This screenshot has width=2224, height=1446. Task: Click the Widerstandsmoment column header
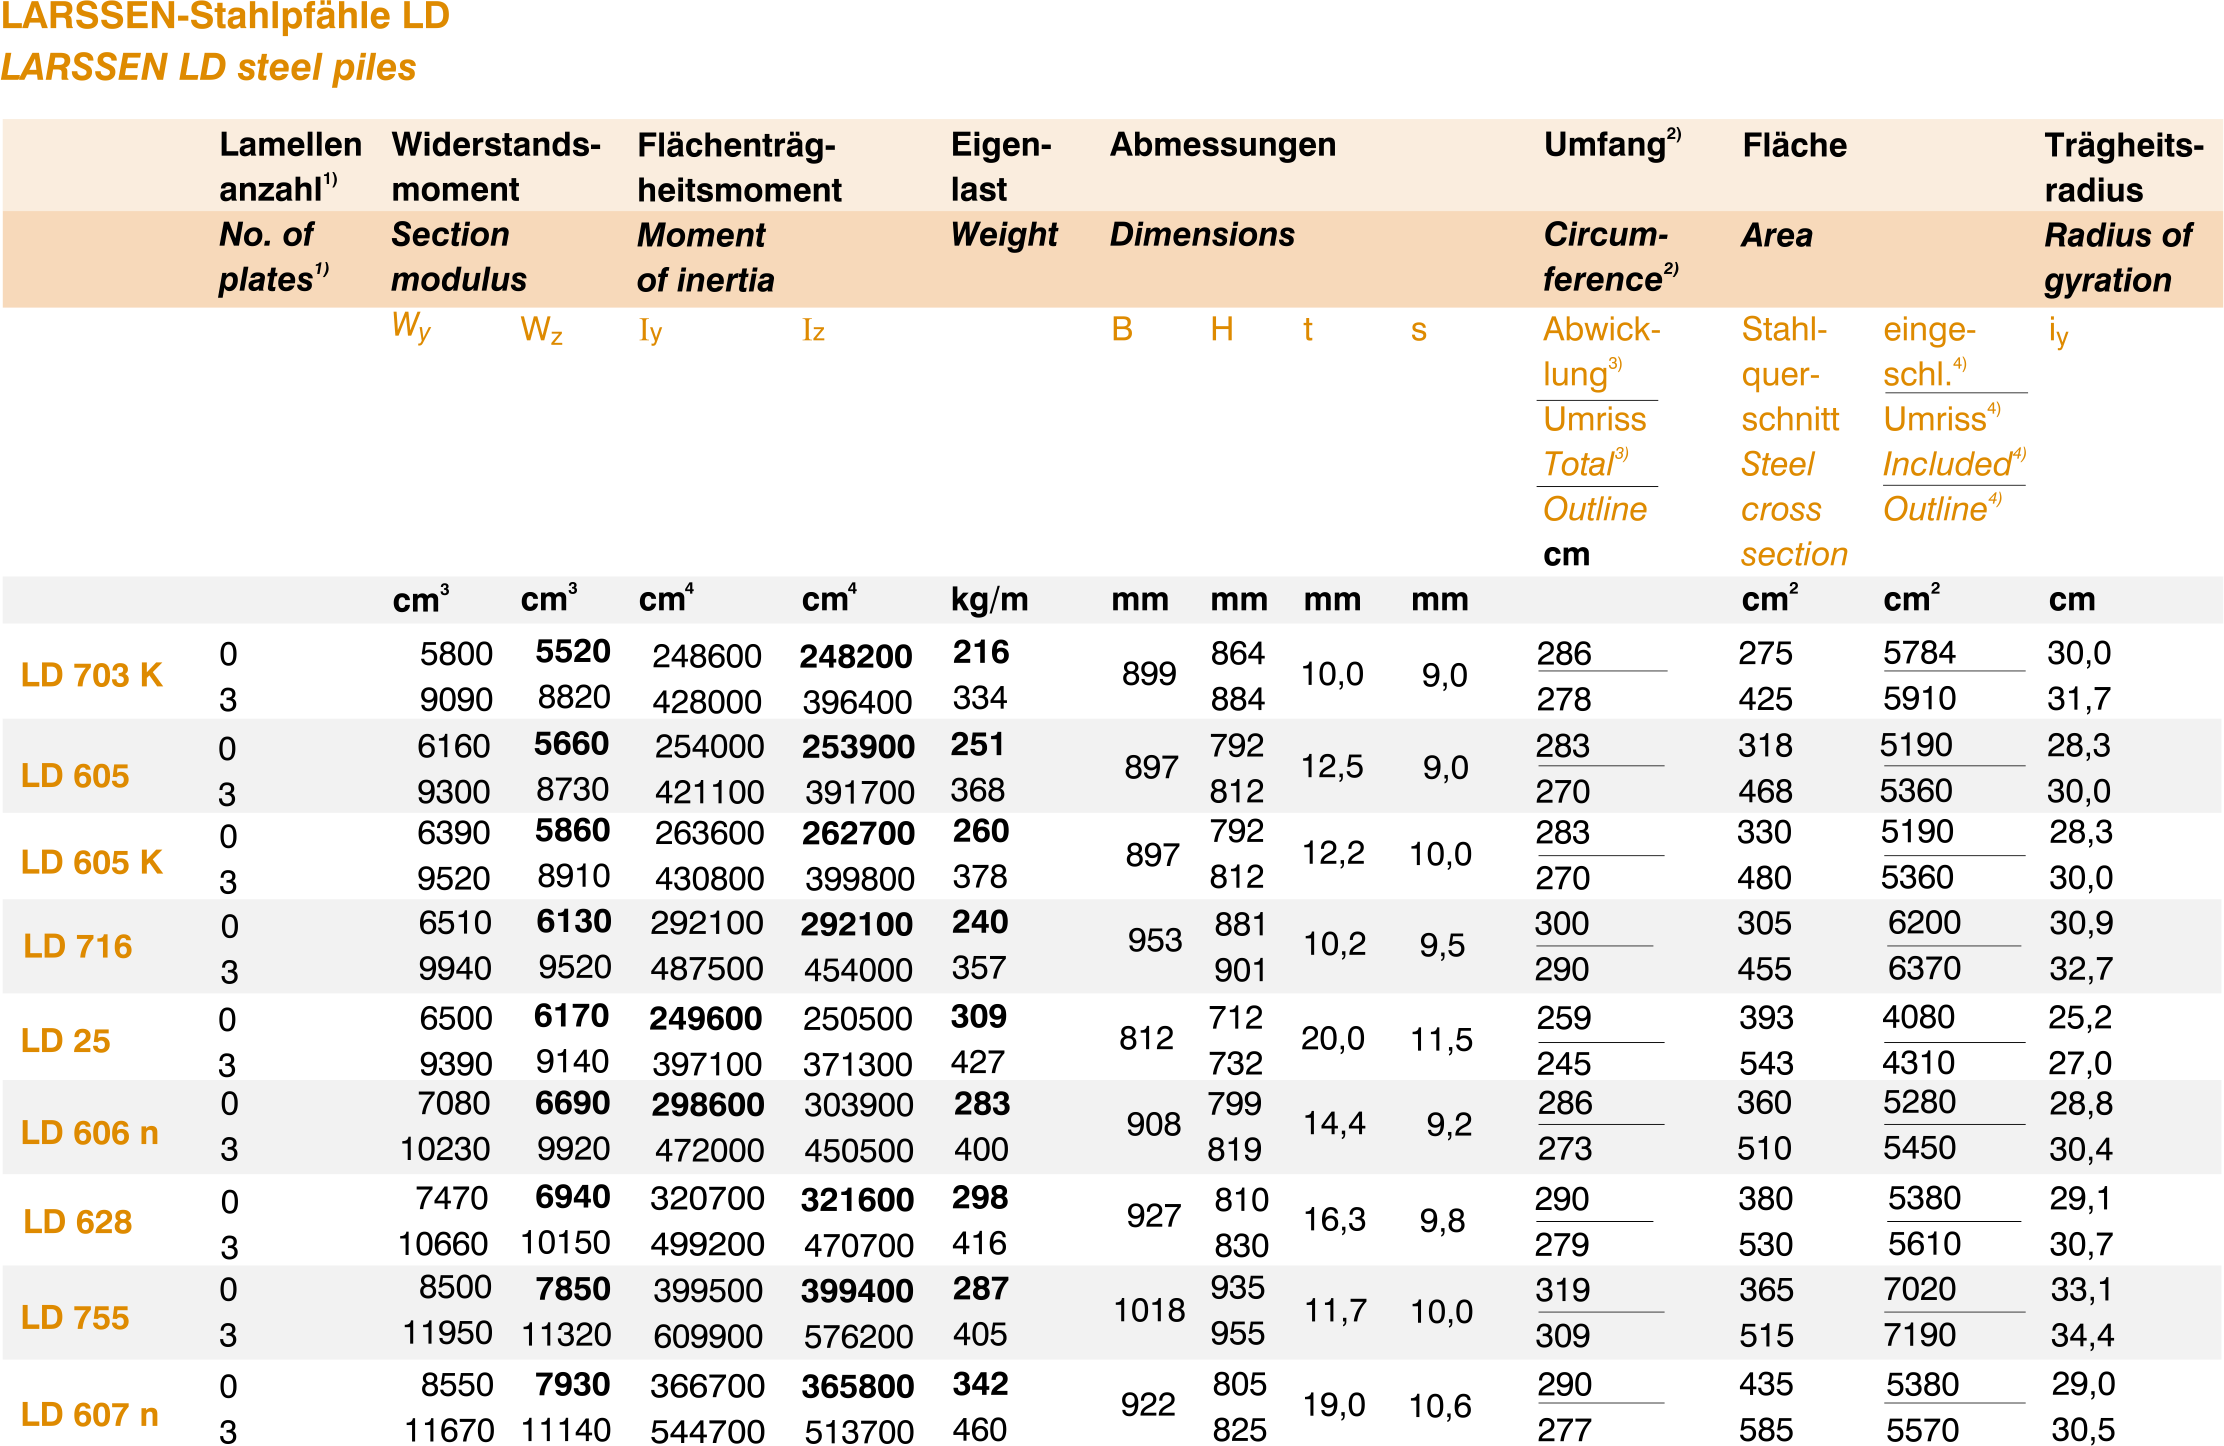pos(495,166)
